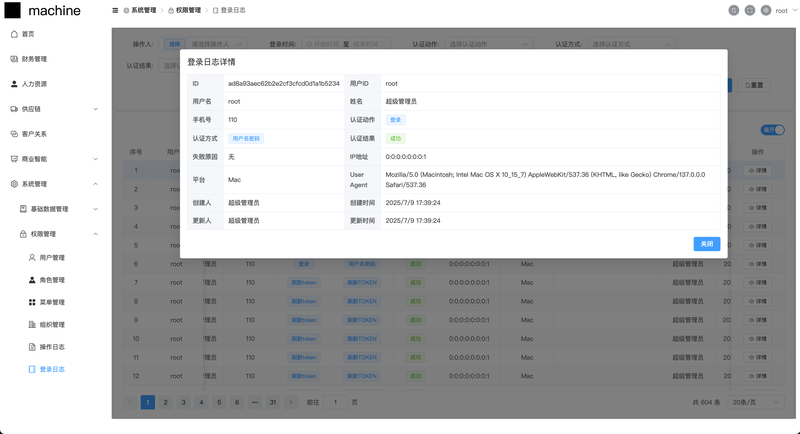Click the Mozilla/5.0 User Agent text
Image resolution: width=800 pixels, height=434 pixels.
pyautogui.click(x=545, y=180)
